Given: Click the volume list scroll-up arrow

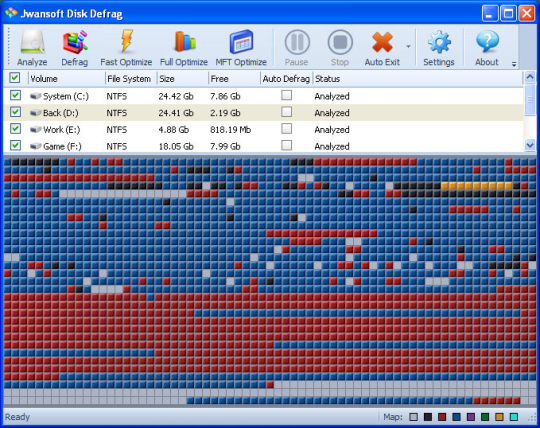Looking at the screenshot, I should (530, 77).
